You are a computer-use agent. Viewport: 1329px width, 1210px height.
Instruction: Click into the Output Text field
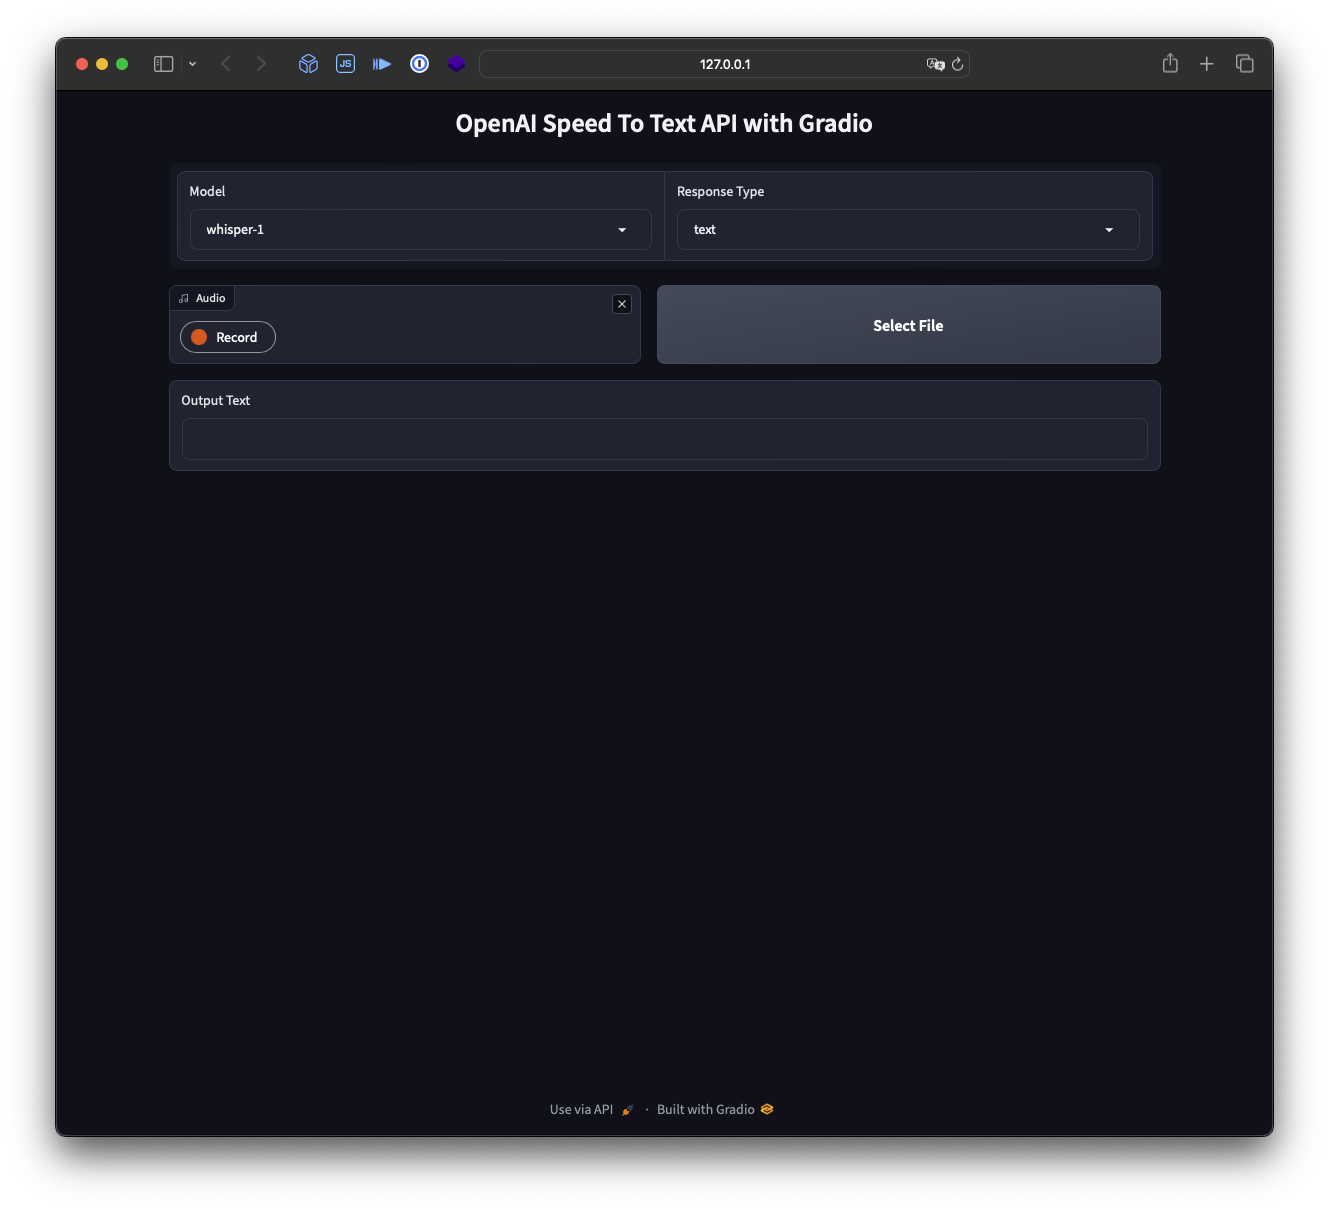pos(665,439)
